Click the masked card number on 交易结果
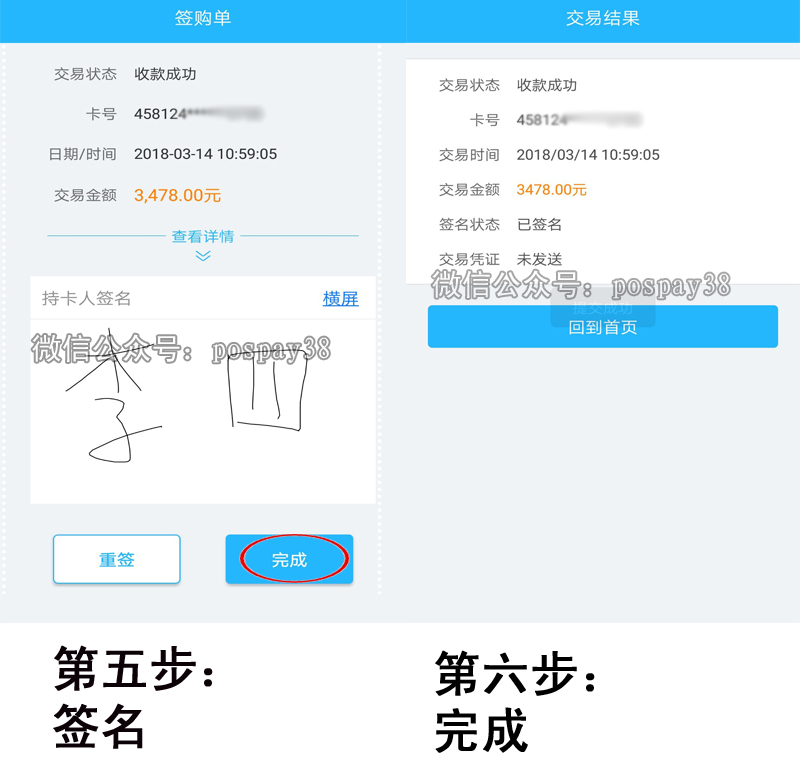800x780 pixels. coord(578,120)
